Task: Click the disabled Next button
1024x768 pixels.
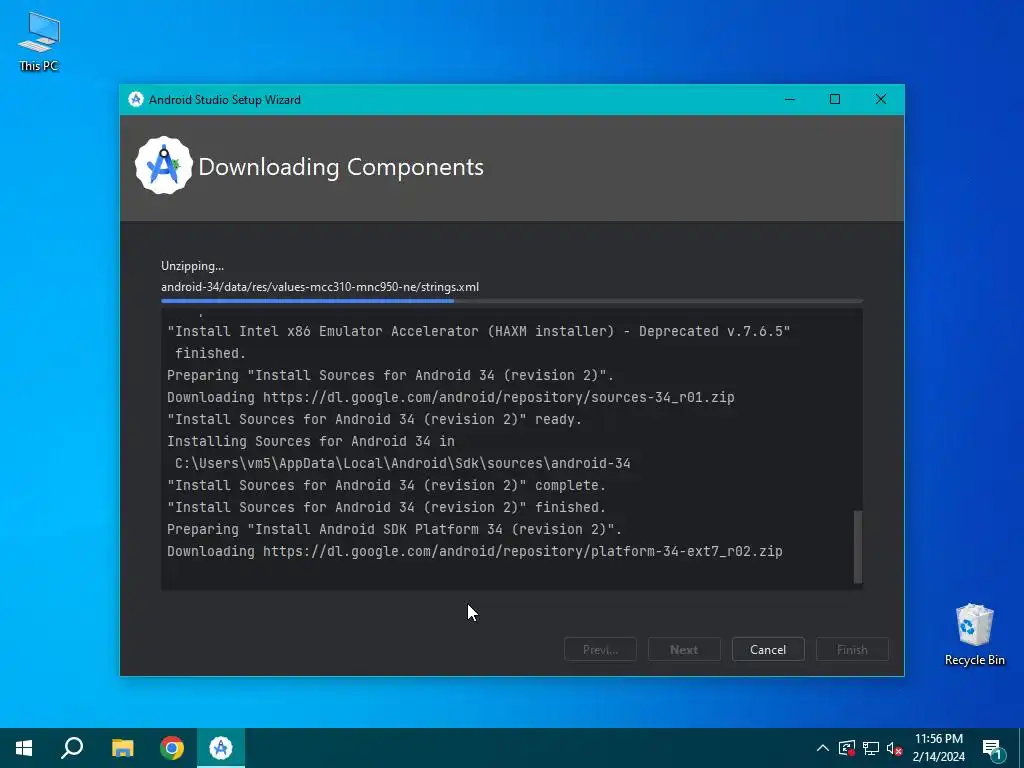Action: coord(684,650)
